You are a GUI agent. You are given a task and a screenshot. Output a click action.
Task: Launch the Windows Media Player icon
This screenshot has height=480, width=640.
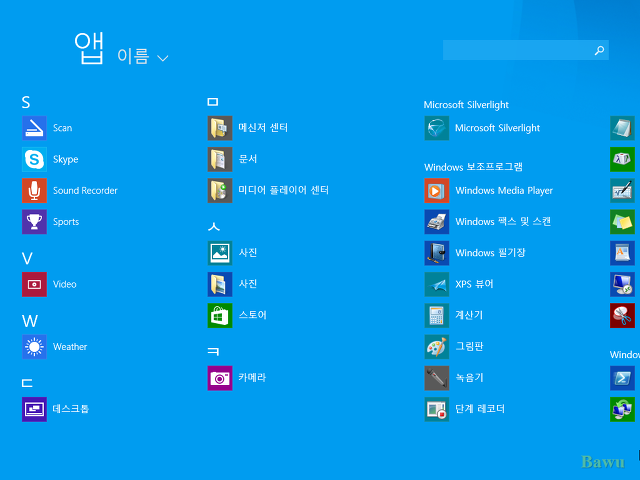(437, 190)
